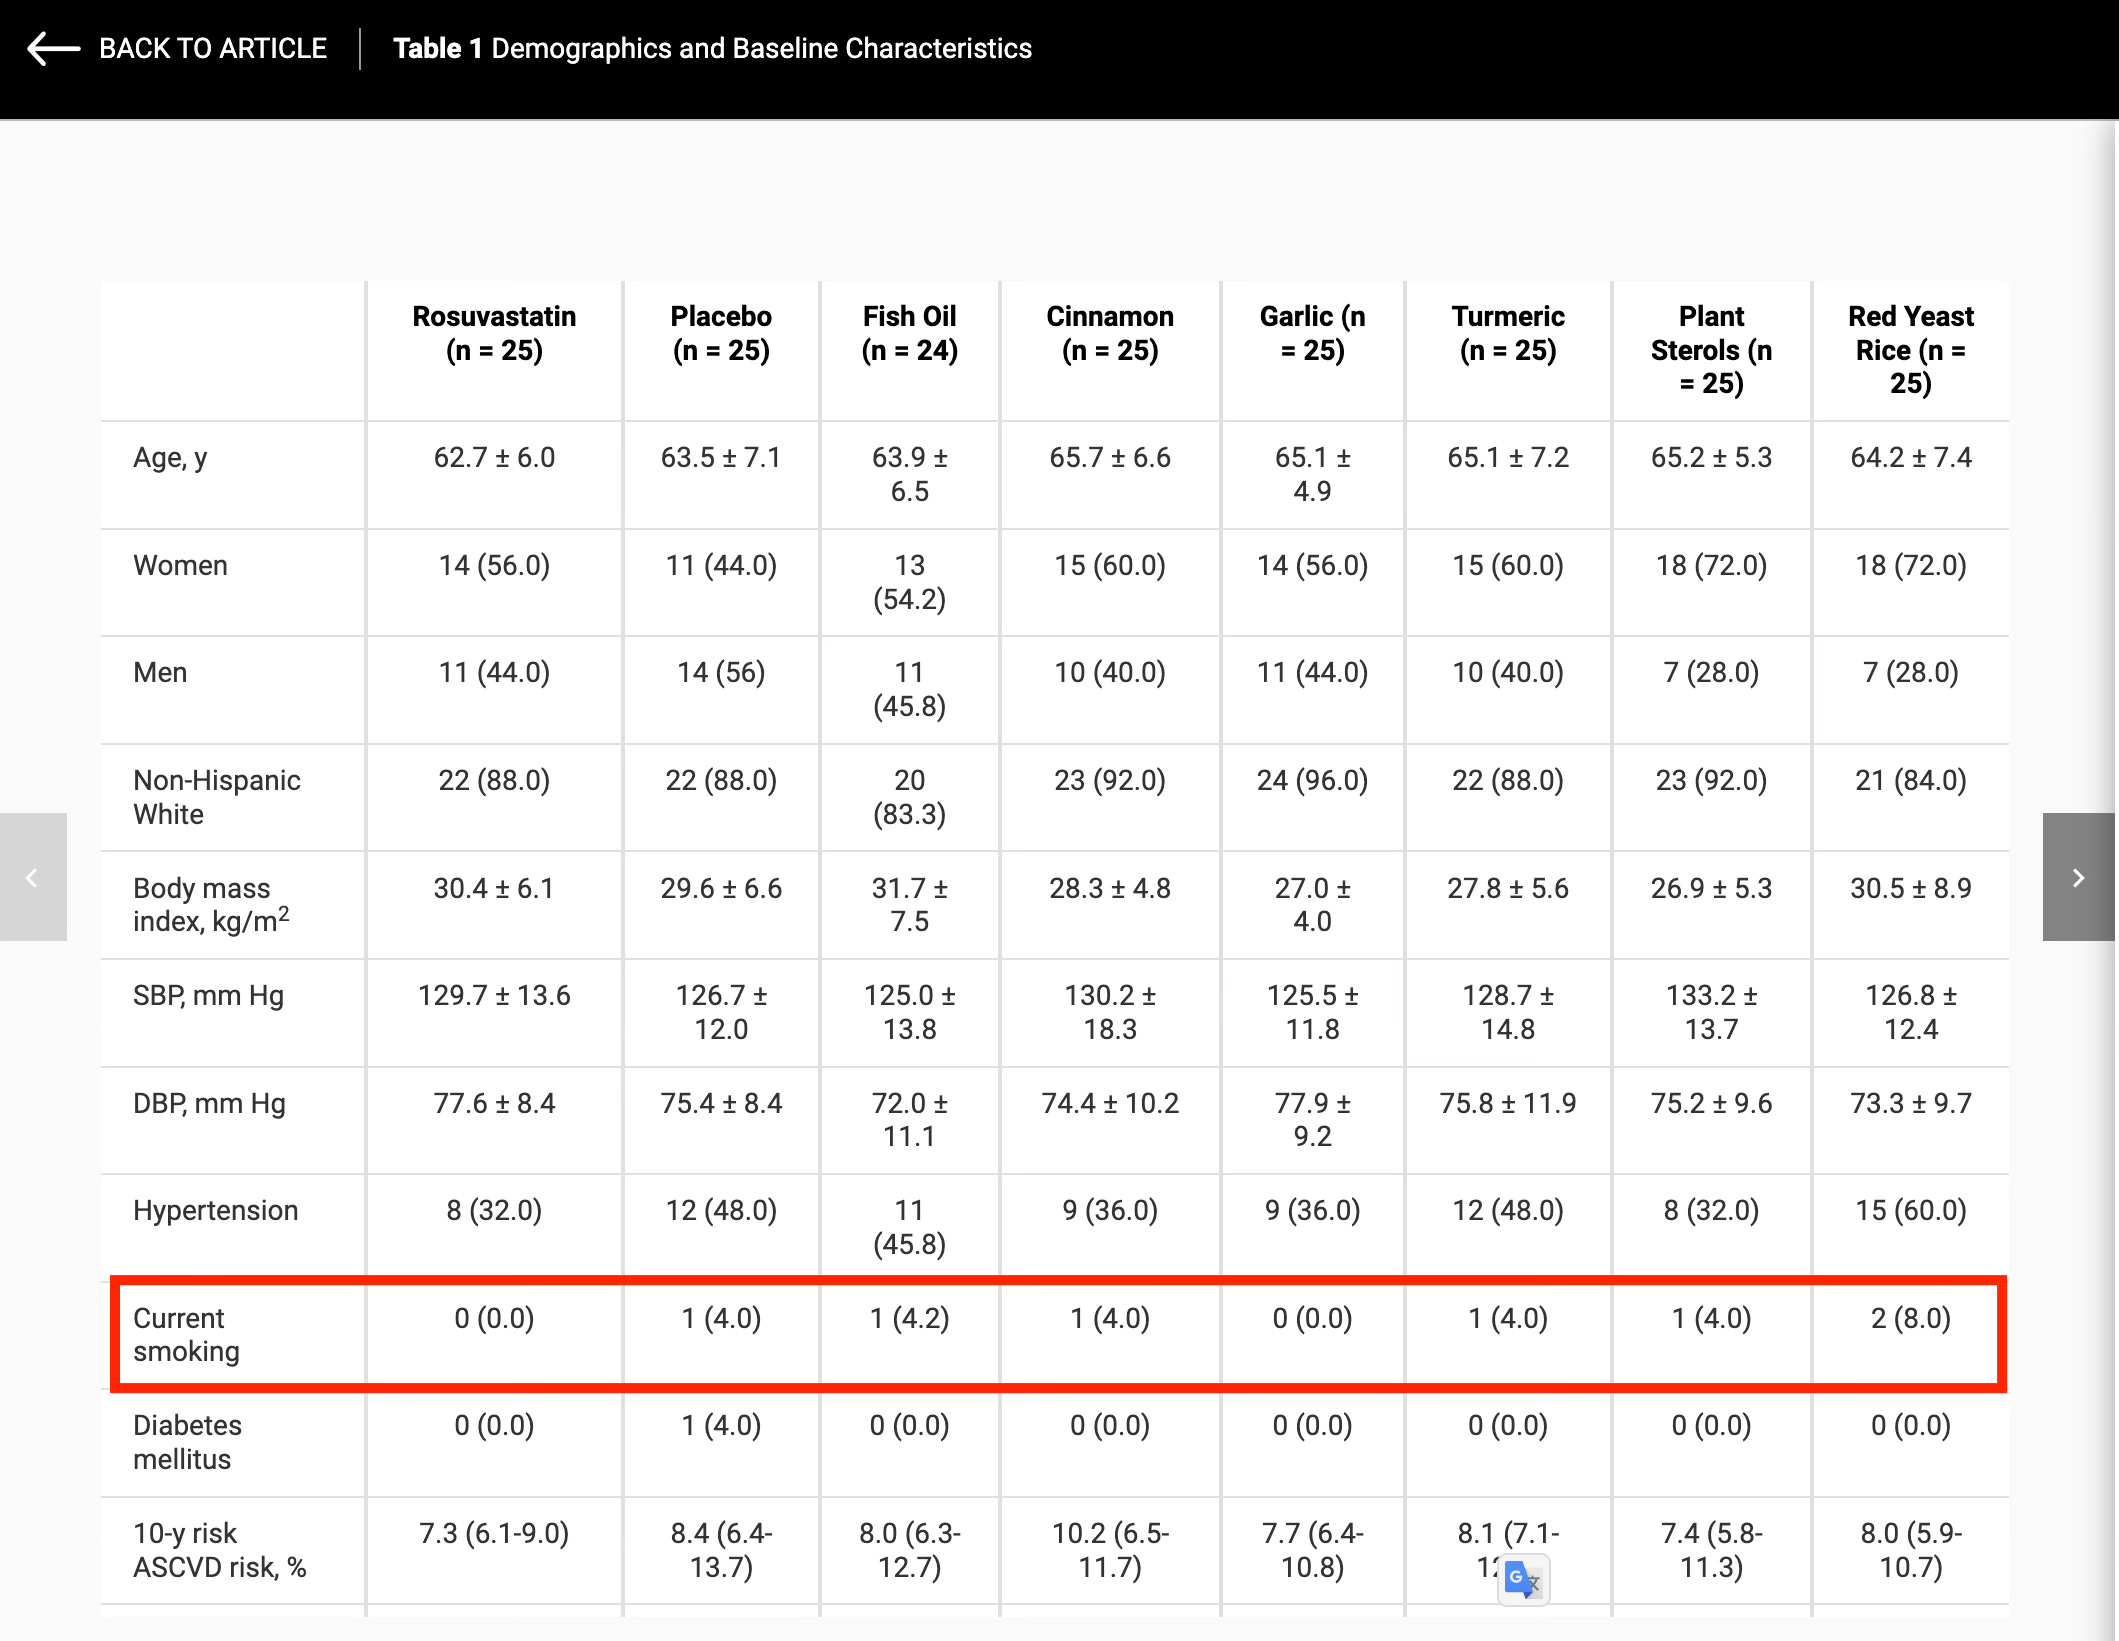Open Google Translate floating icon
This screenshot has width=2119, height=1641.
[1523, 1580]
